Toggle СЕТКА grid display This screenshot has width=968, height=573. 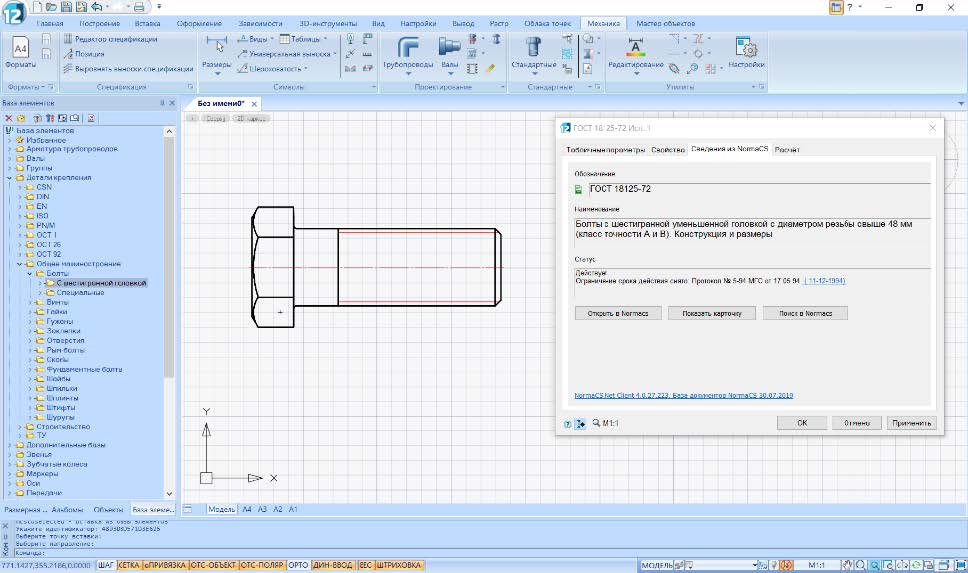128,565
